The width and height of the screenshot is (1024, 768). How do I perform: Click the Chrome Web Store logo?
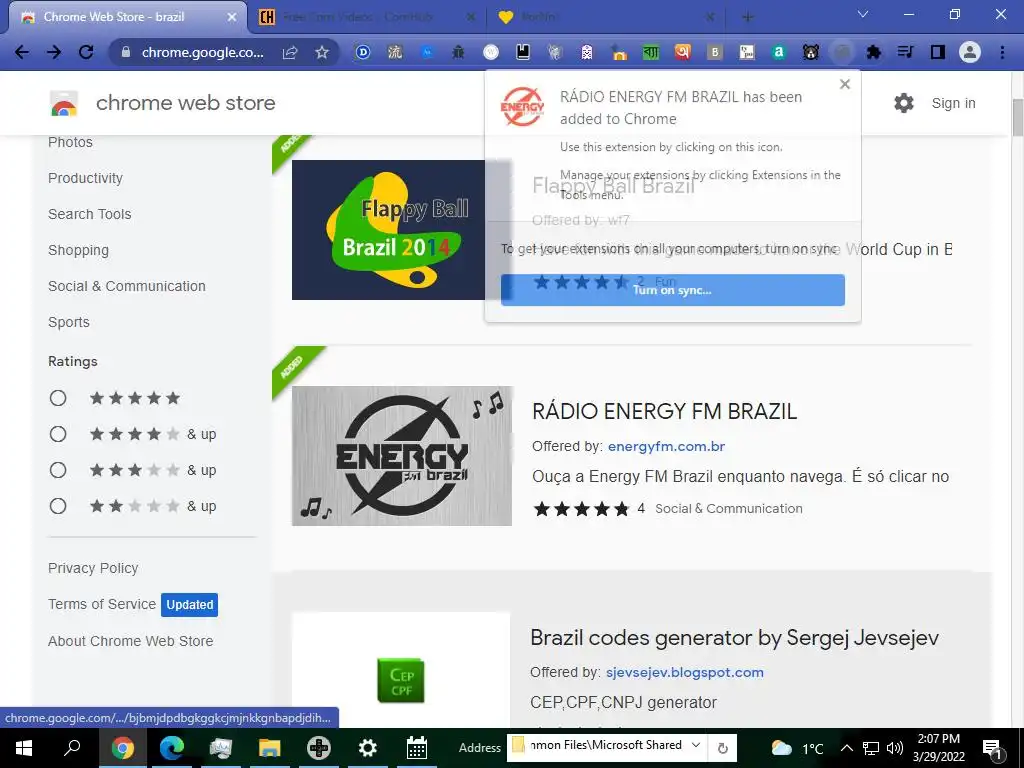tap(63, 103)
